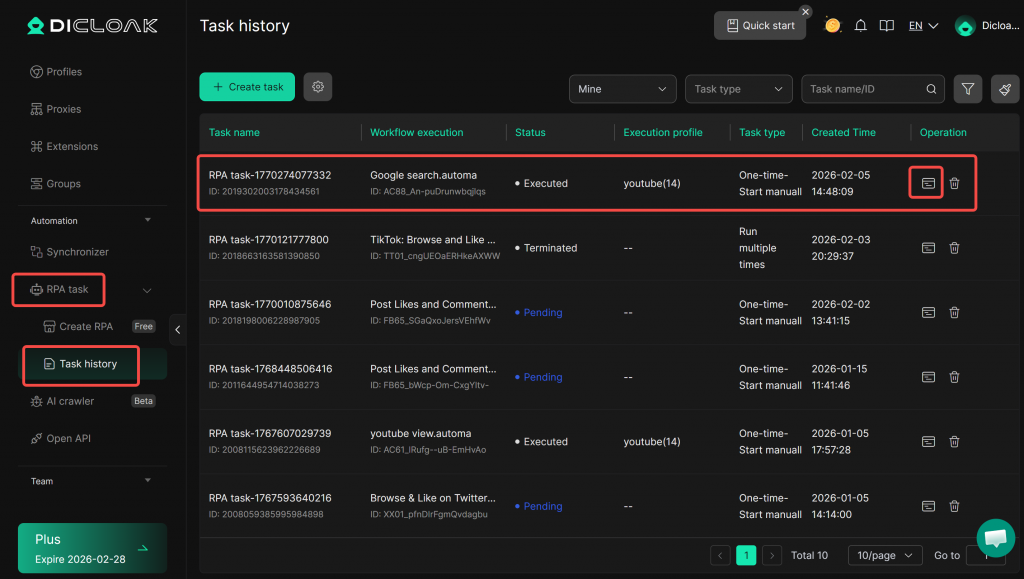Open the live chat support bubble
Screen dimensions: 1024x579
[995, 537]
